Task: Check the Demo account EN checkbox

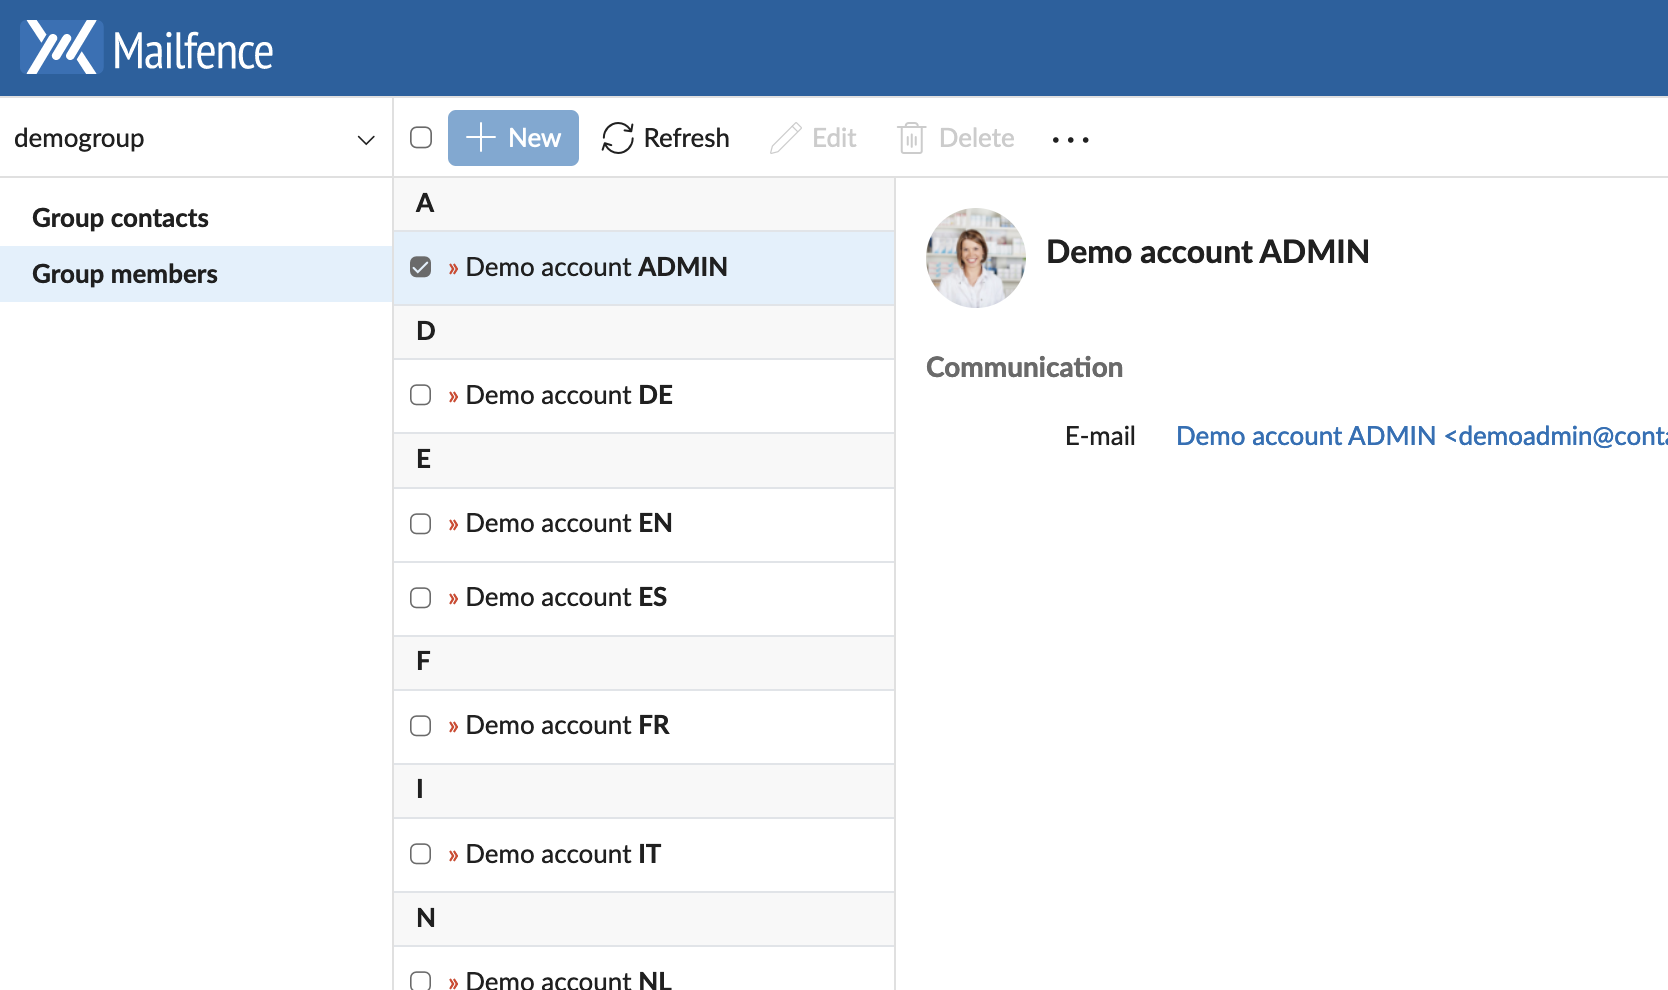Action: 420,523
